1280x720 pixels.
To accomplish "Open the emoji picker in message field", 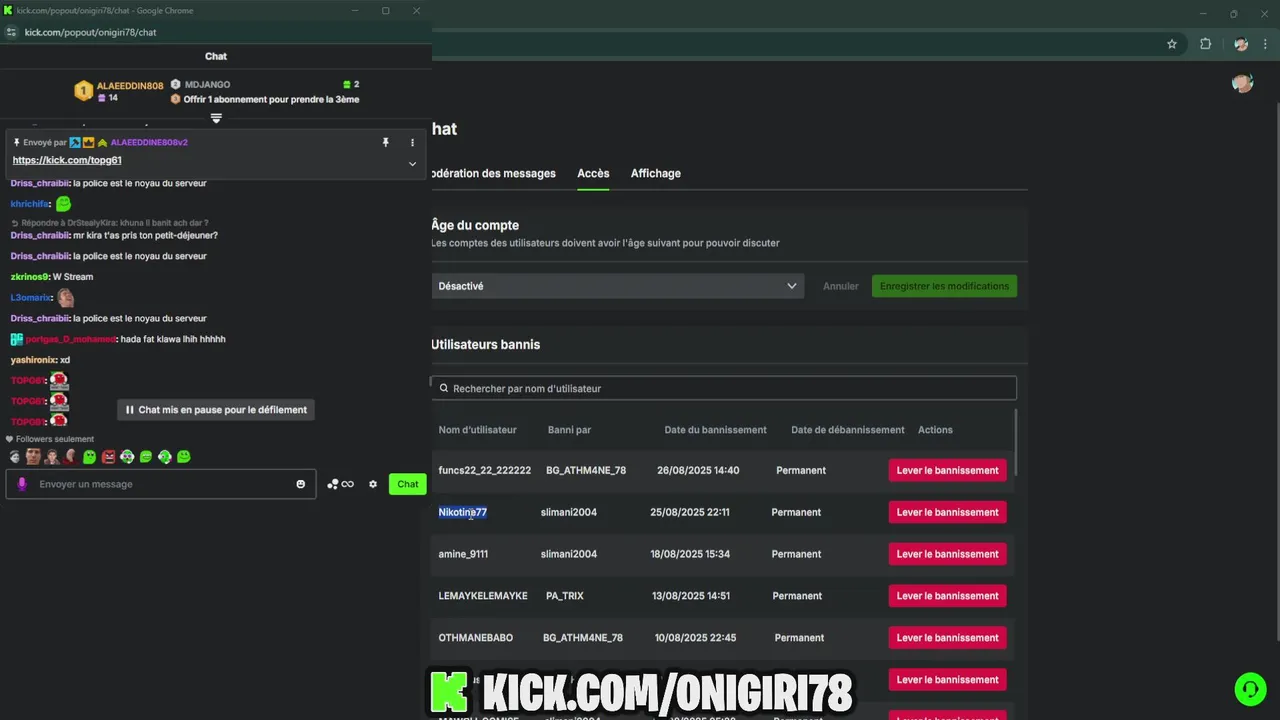I will (x=300, y=484).
